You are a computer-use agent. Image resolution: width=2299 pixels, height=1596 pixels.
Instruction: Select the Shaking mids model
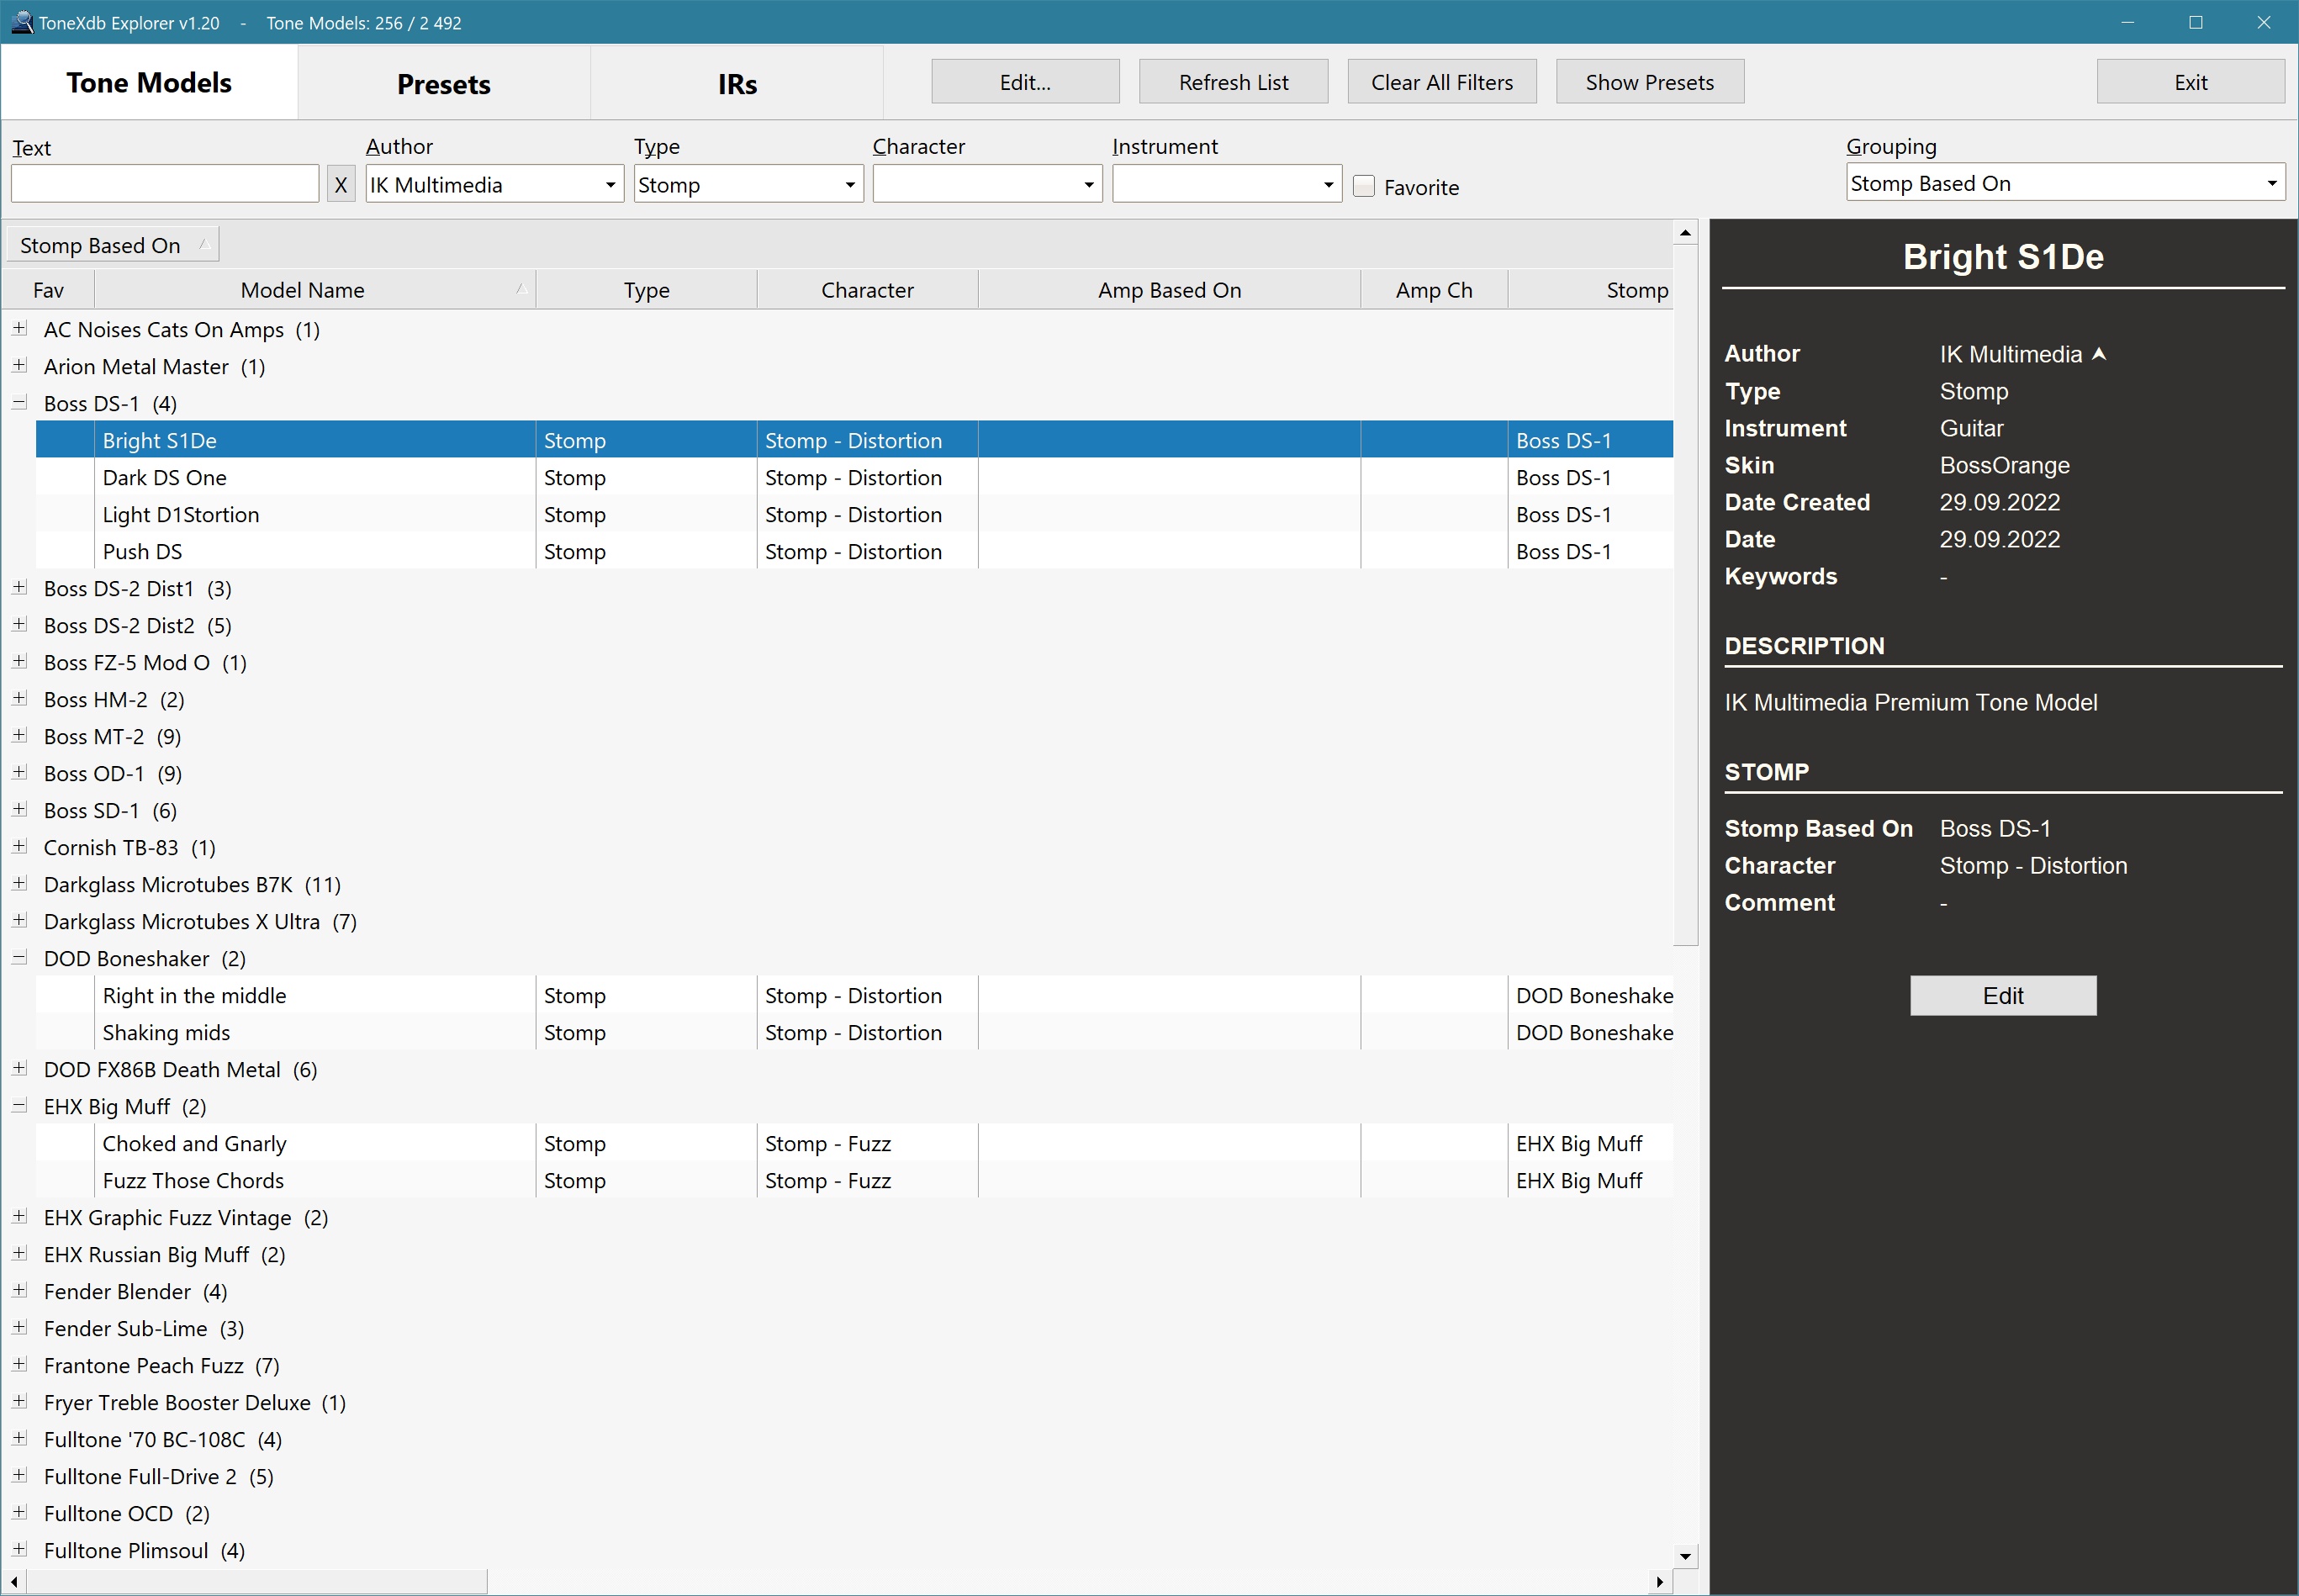(854, 1032)
